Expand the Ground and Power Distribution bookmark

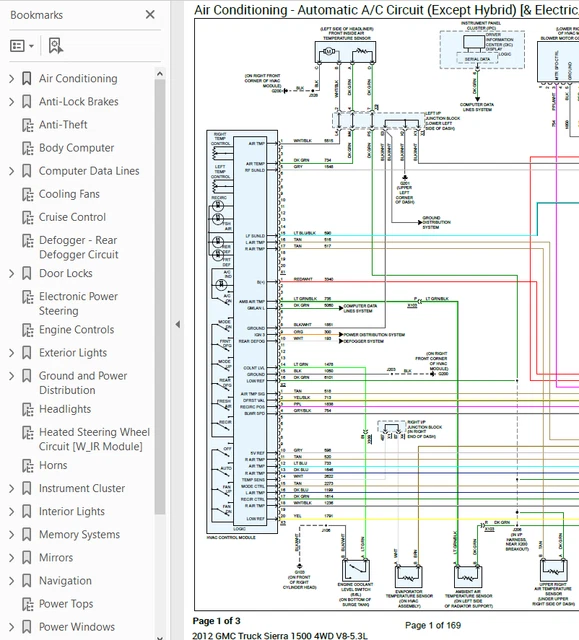point(11,376)
